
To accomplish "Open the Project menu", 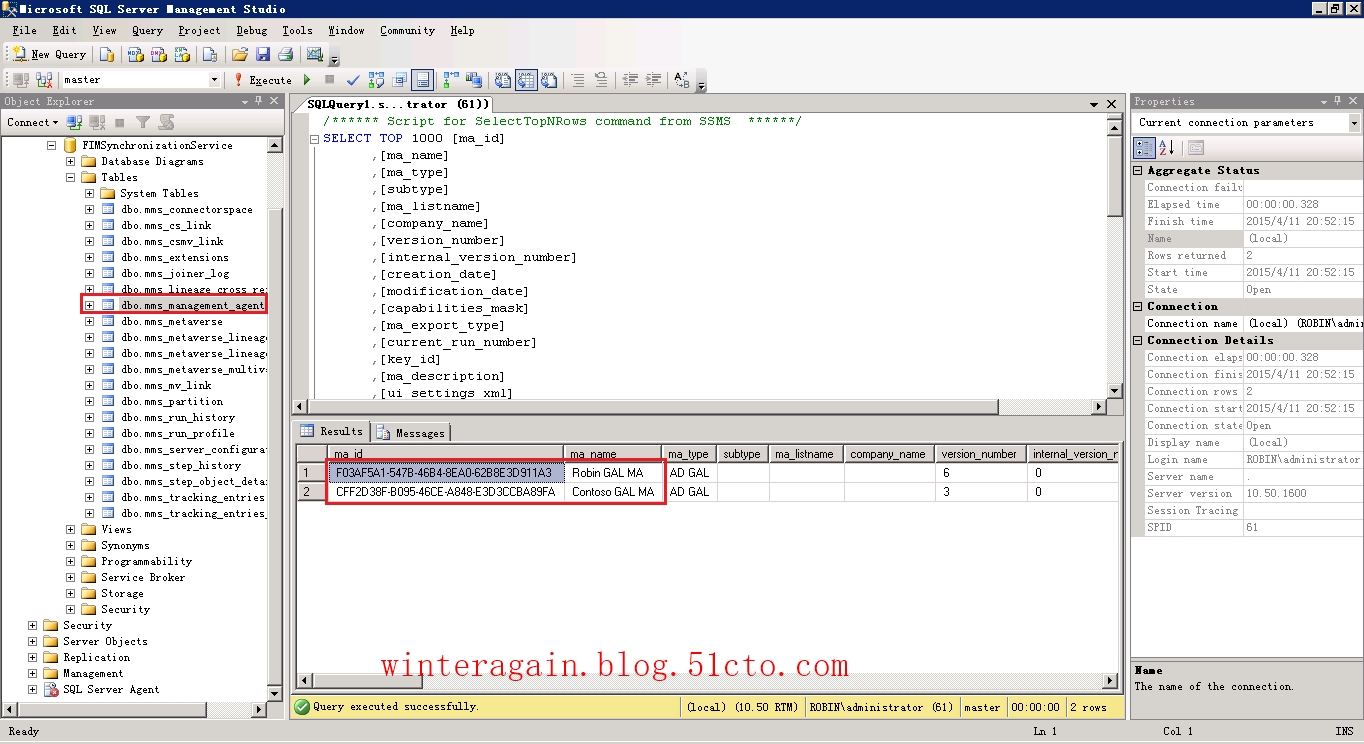I will pyautogui.click(x=199, y=30).
